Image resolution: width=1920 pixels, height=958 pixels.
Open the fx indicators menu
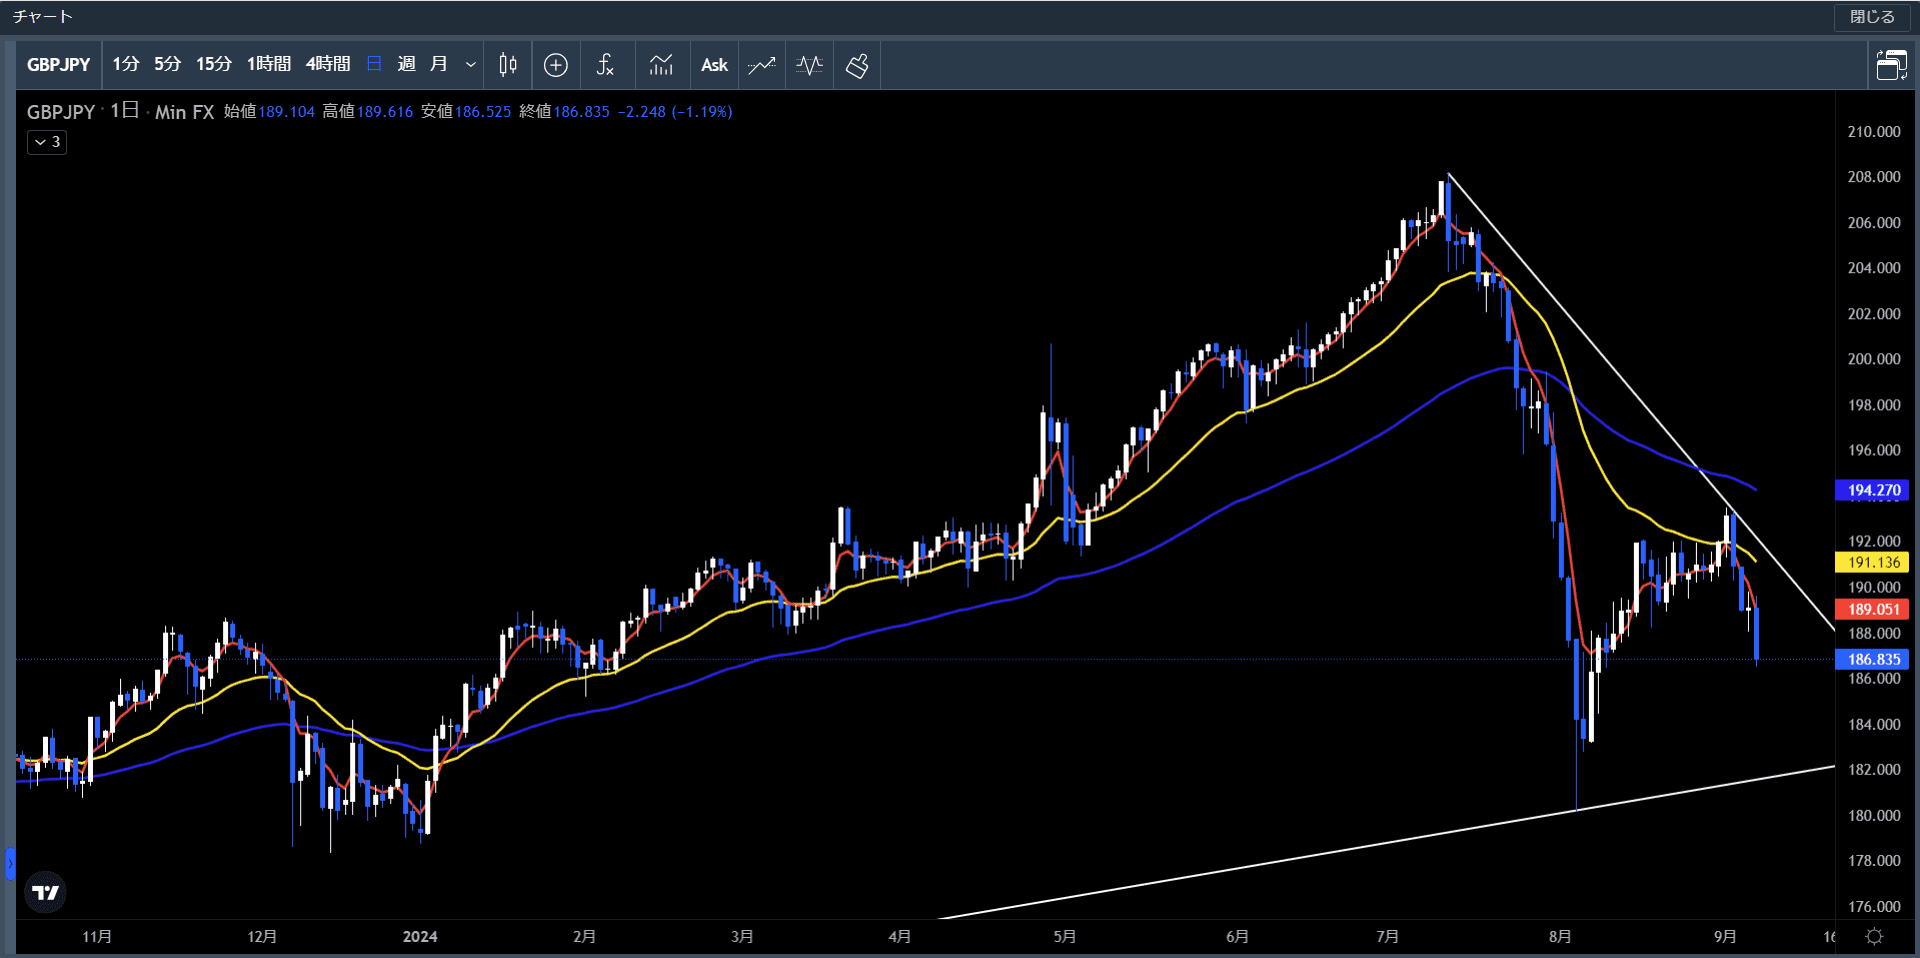tap(605, 65)
